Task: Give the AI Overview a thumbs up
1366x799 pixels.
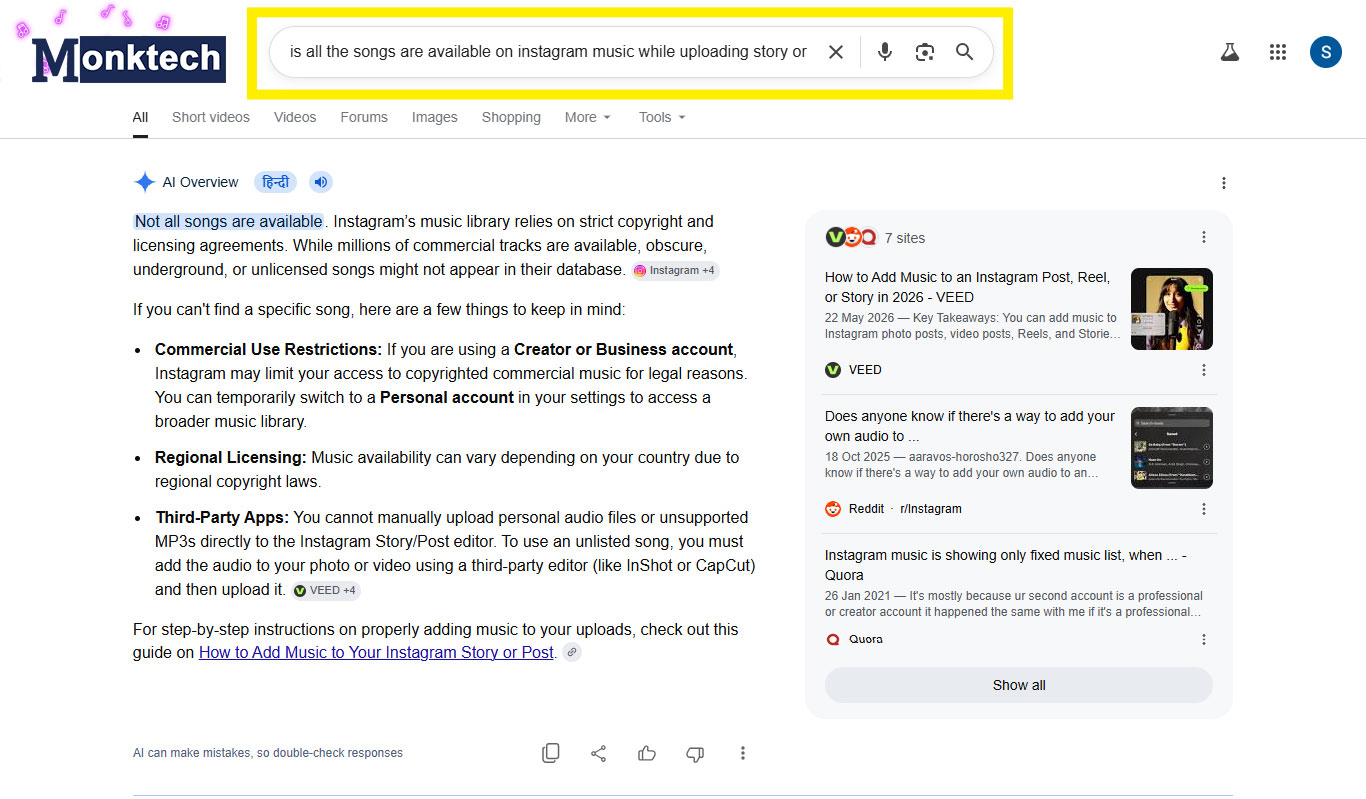Action: tap(647, 753)
